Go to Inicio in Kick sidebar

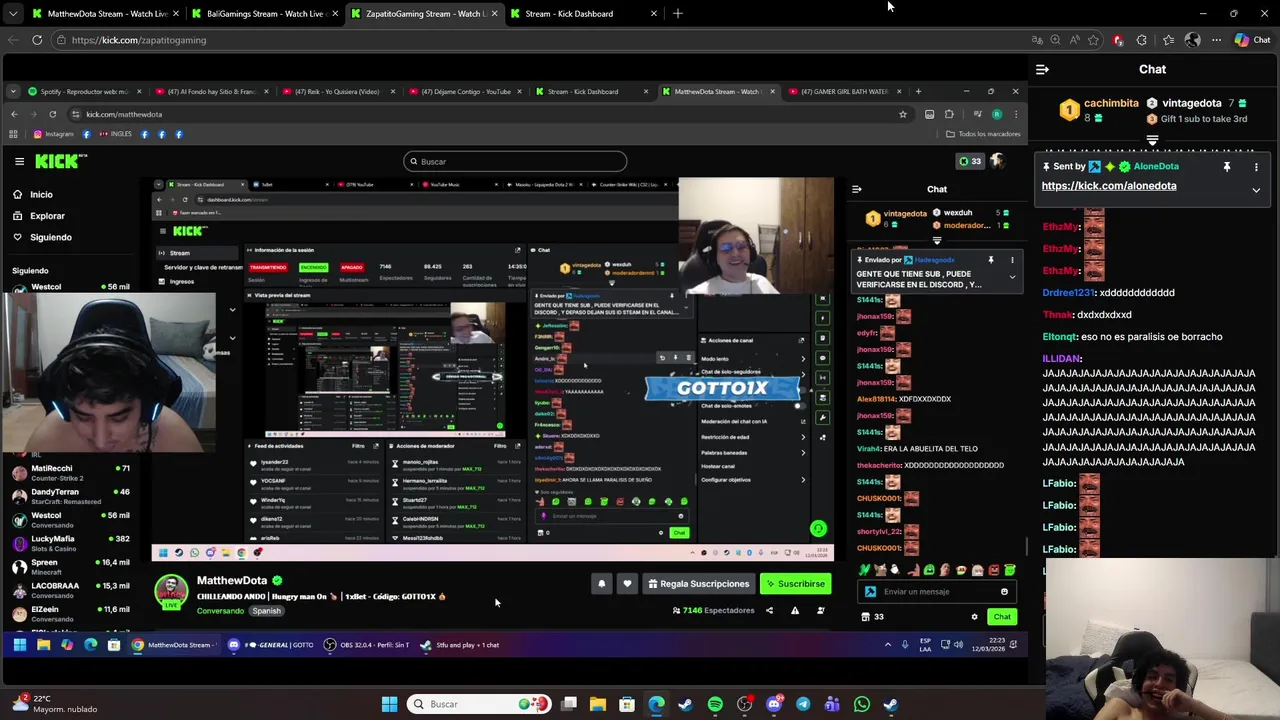(41, 195)
